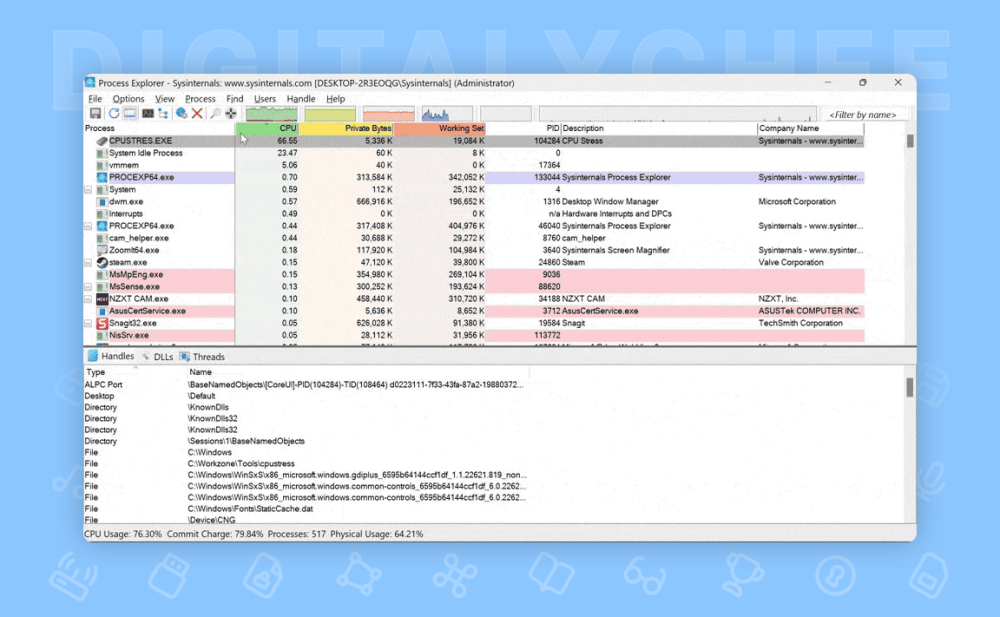Click the Threads tab icon
This screenshot has height=617, width=1000.
pos(185,357)
